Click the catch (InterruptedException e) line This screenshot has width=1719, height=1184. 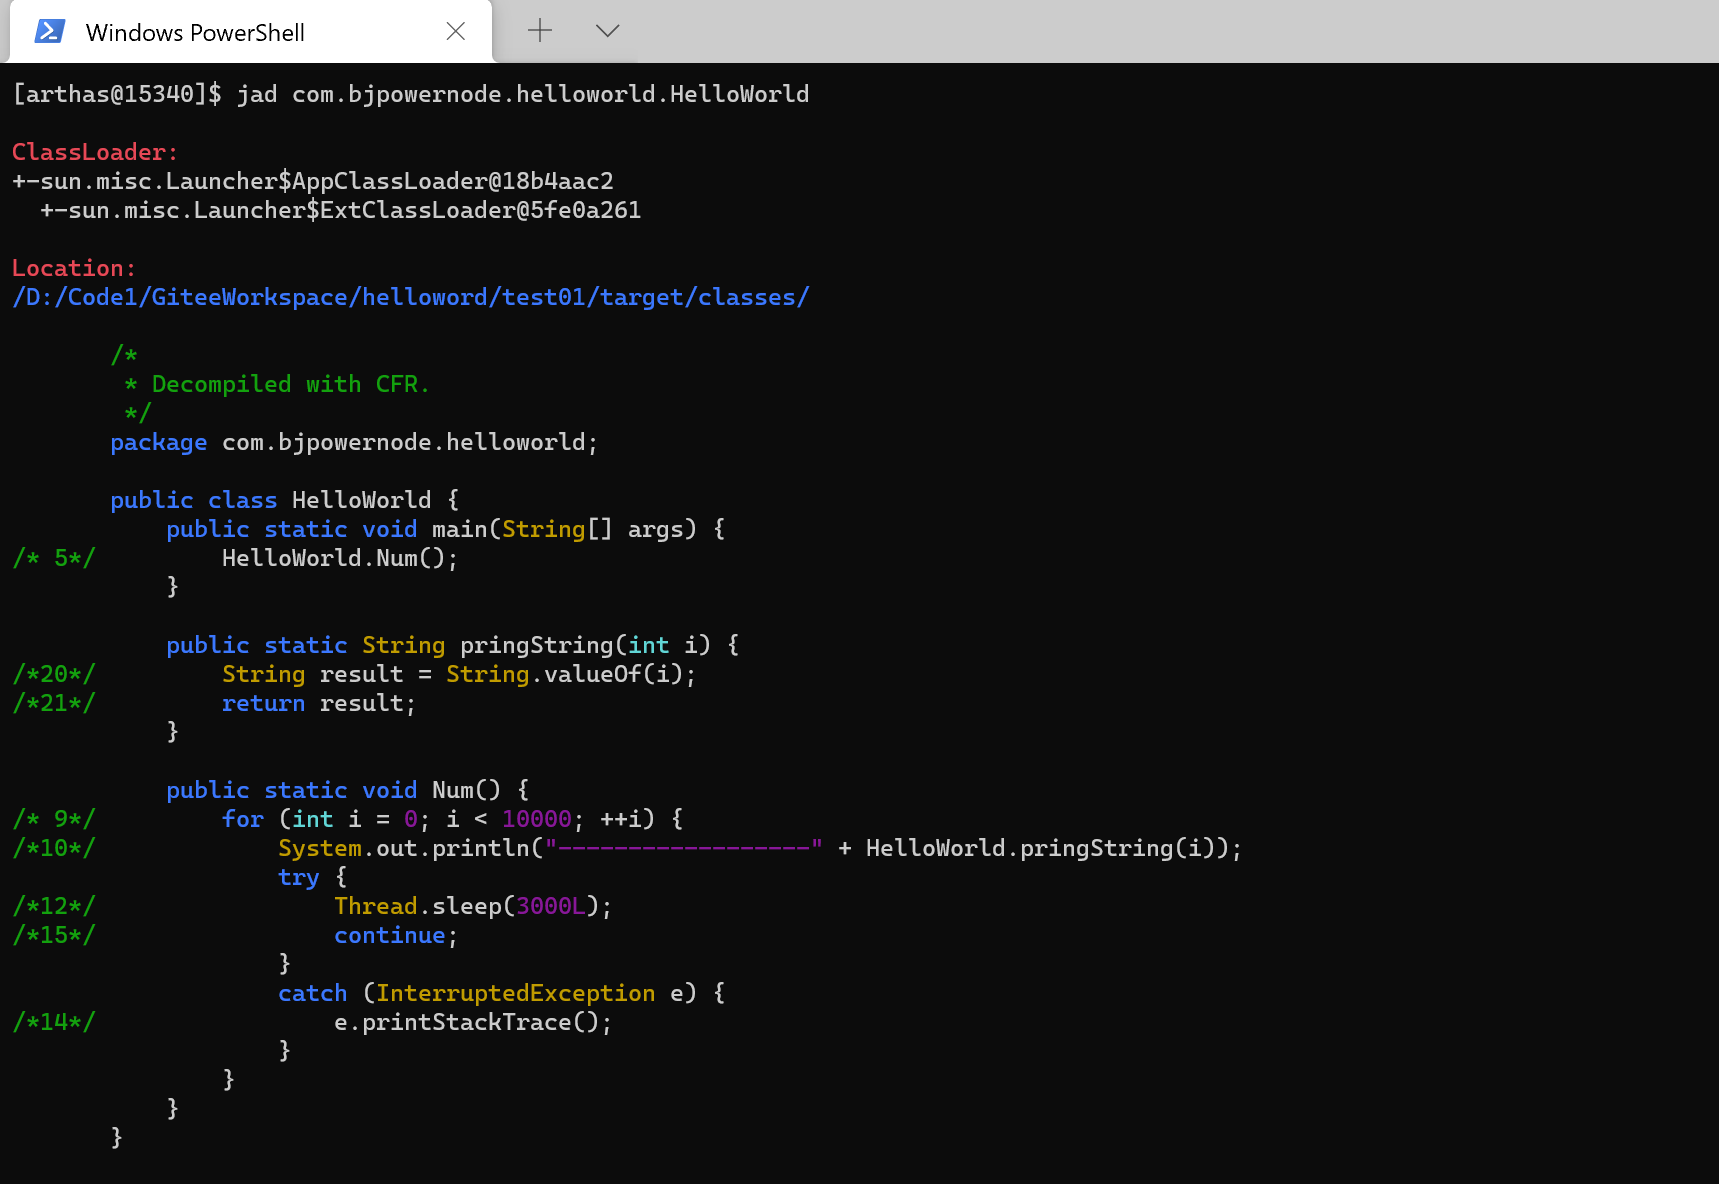pyautogui.click(x=502, y=993)
